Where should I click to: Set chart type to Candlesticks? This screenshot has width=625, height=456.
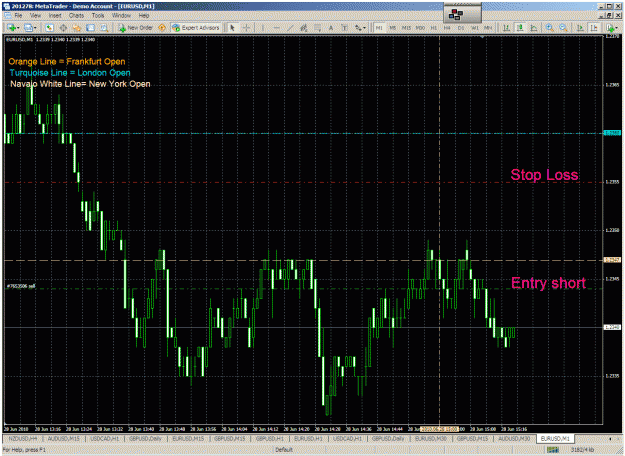[520, 28]
